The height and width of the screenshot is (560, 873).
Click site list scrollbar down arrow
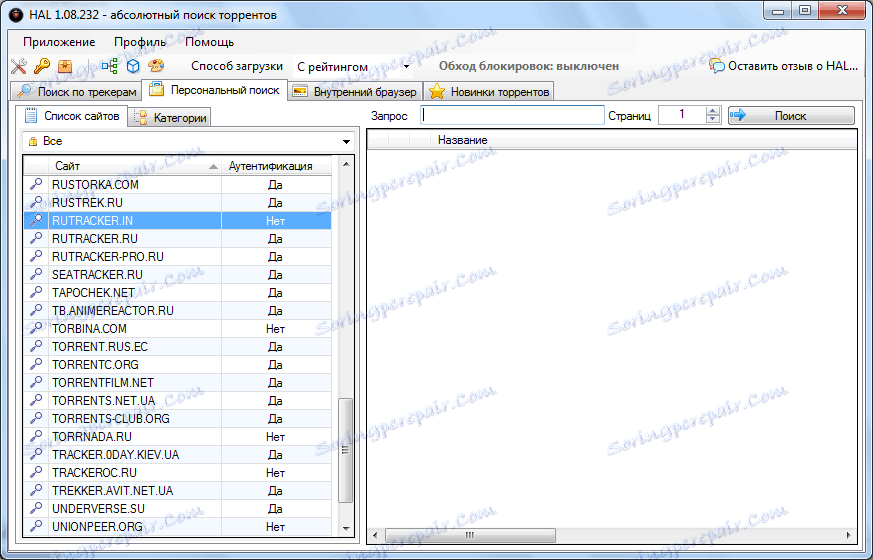(346, 528)
